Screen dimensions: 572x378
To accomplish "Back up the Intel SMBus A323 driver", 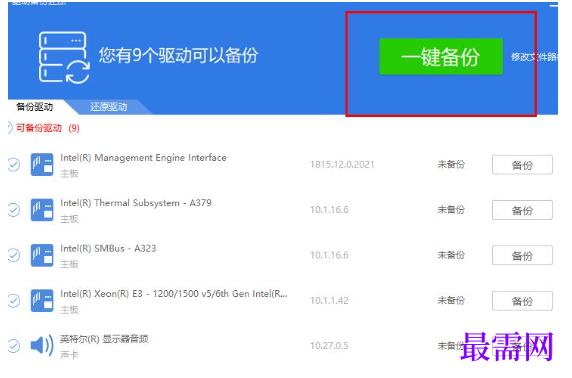I will [522, 255].
